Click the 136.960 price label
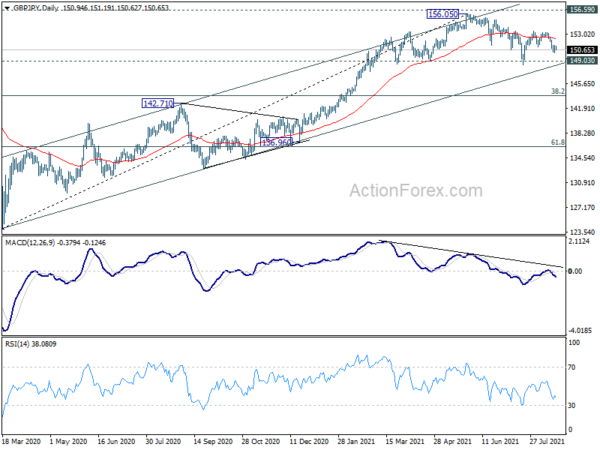Viewport: 600px width, 450px height. click(276, 143)
